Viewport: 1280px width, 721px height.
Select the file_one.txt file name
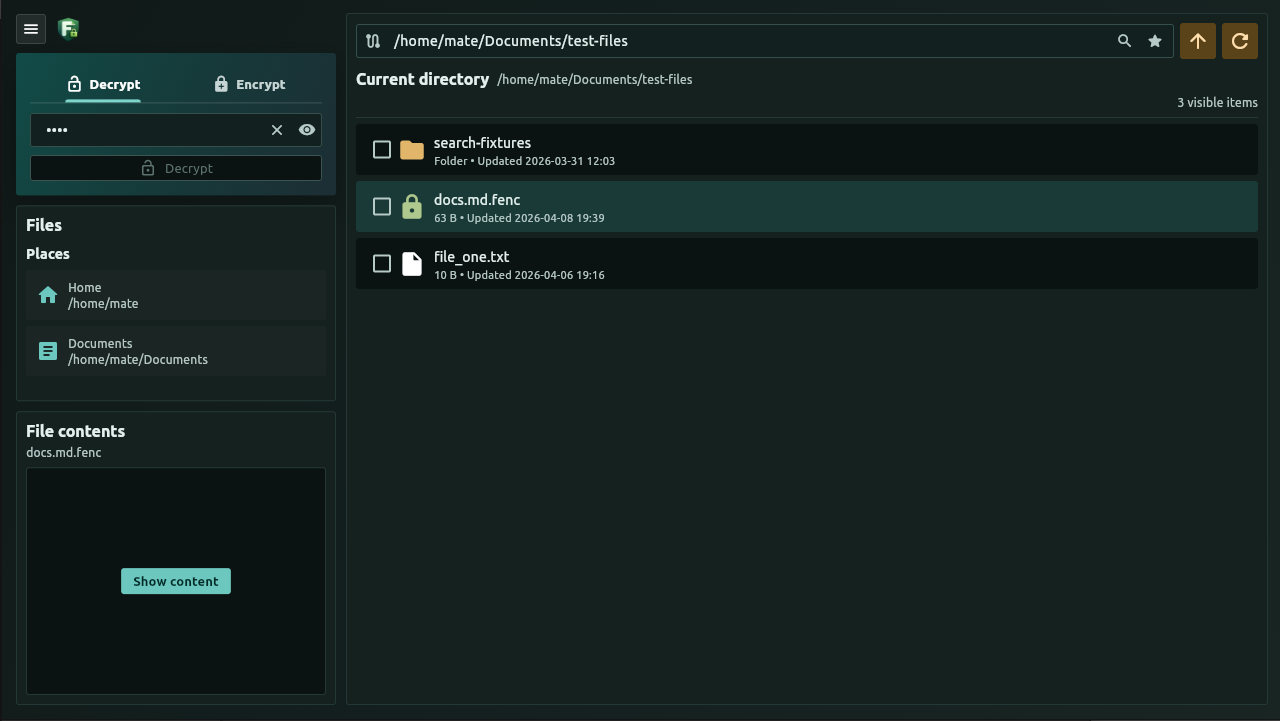(472, 257)
